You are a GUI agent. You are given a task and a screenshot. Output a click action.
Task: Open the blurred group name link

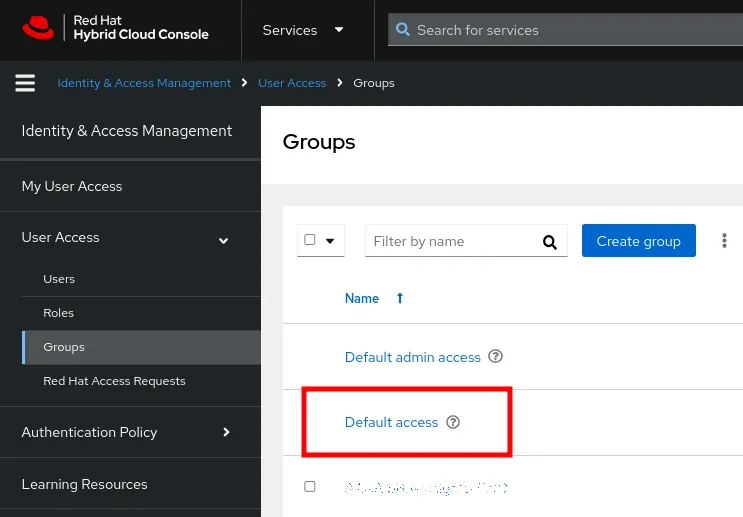point(426,487)
